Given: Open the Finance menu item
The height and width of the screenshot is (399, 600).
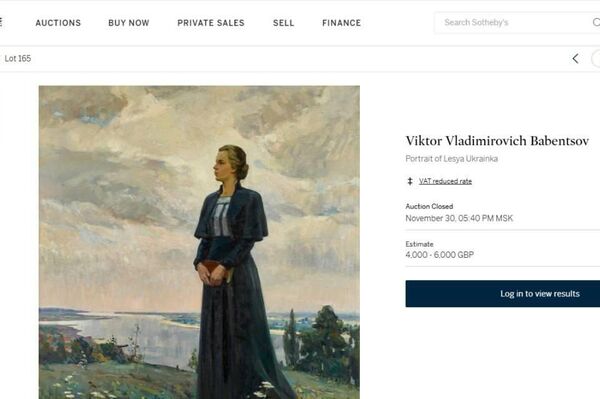Looking at the screenshot, I should coord(341,23).
